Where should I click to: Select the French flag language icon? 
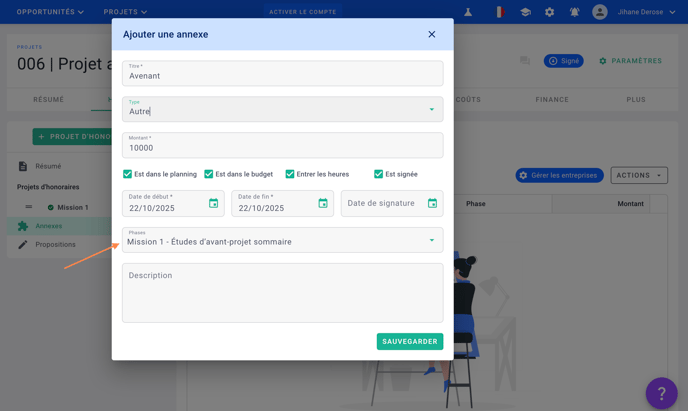pyautogui.click(x=498, y=12)
